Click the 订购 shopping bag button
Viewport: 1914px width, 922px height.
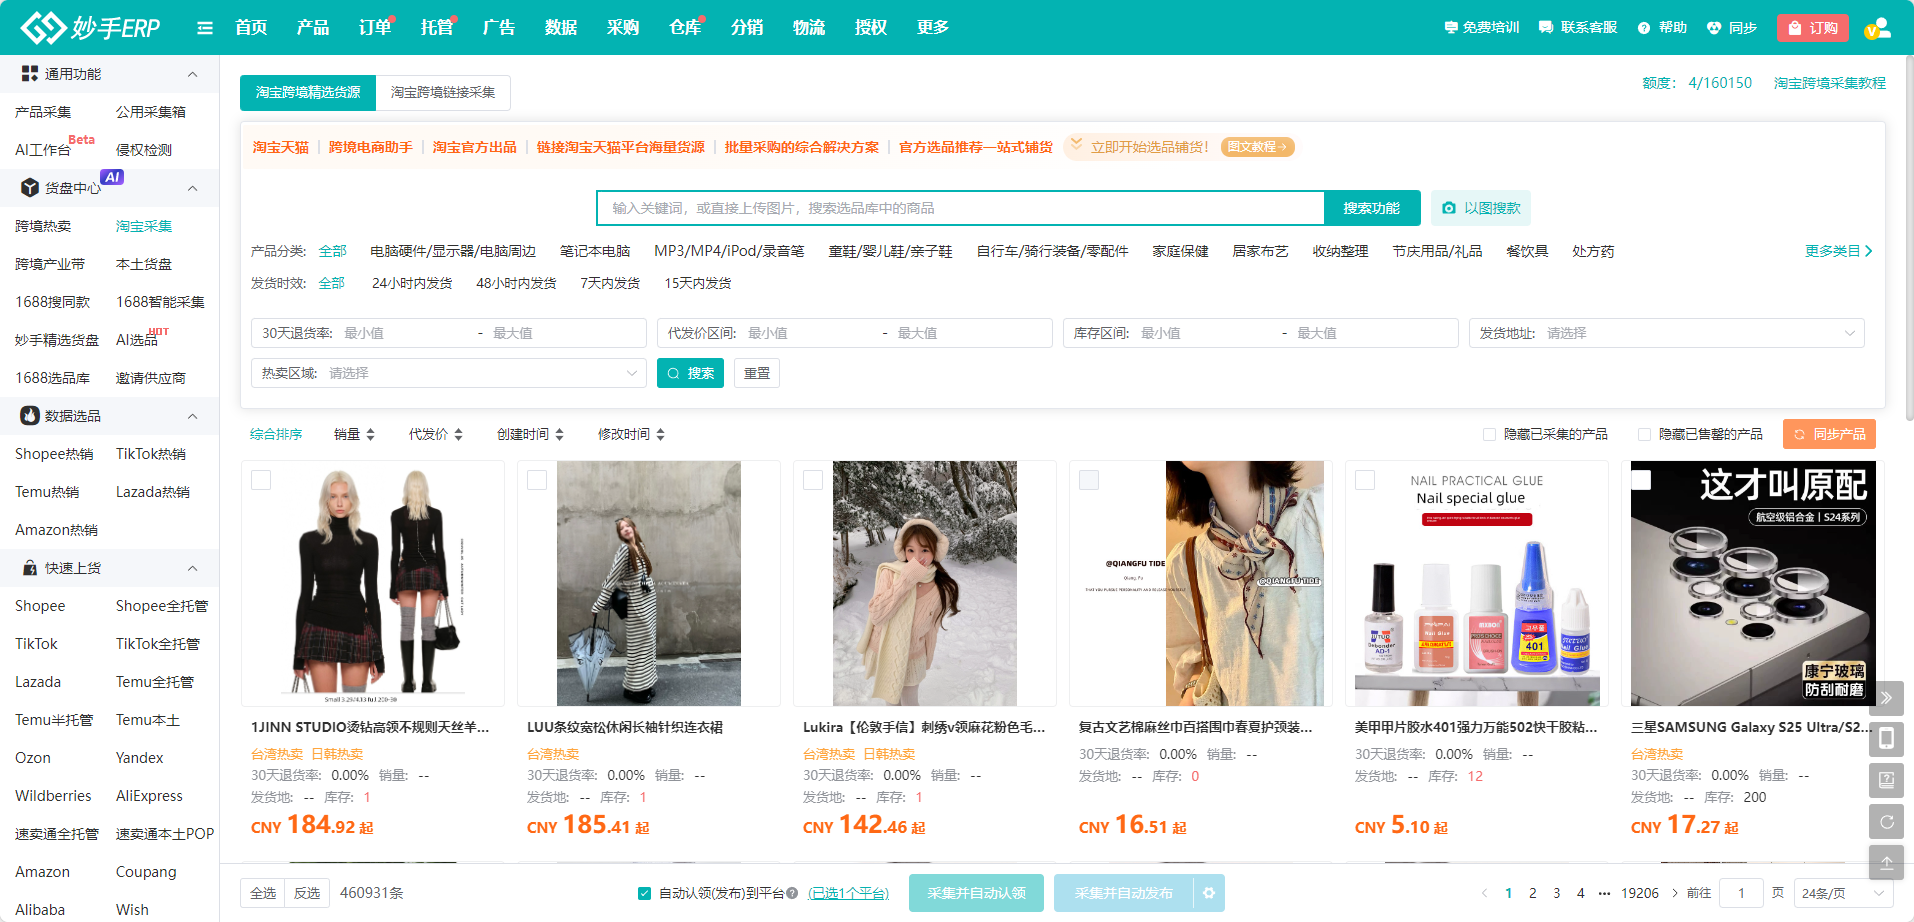point(1813,28)
